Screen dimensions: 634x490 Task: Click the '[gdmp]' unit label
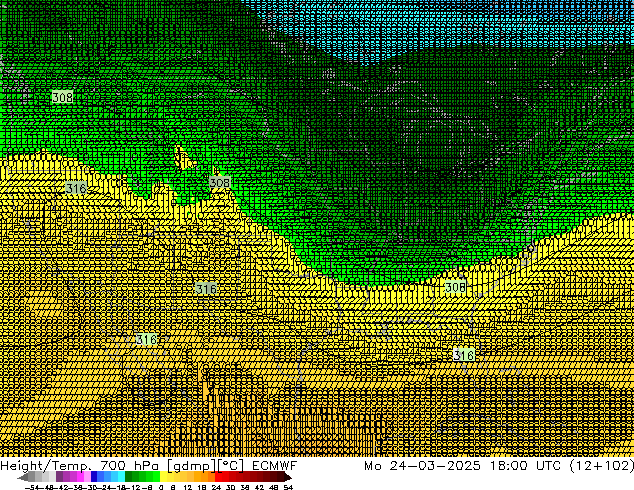(192, 466)
